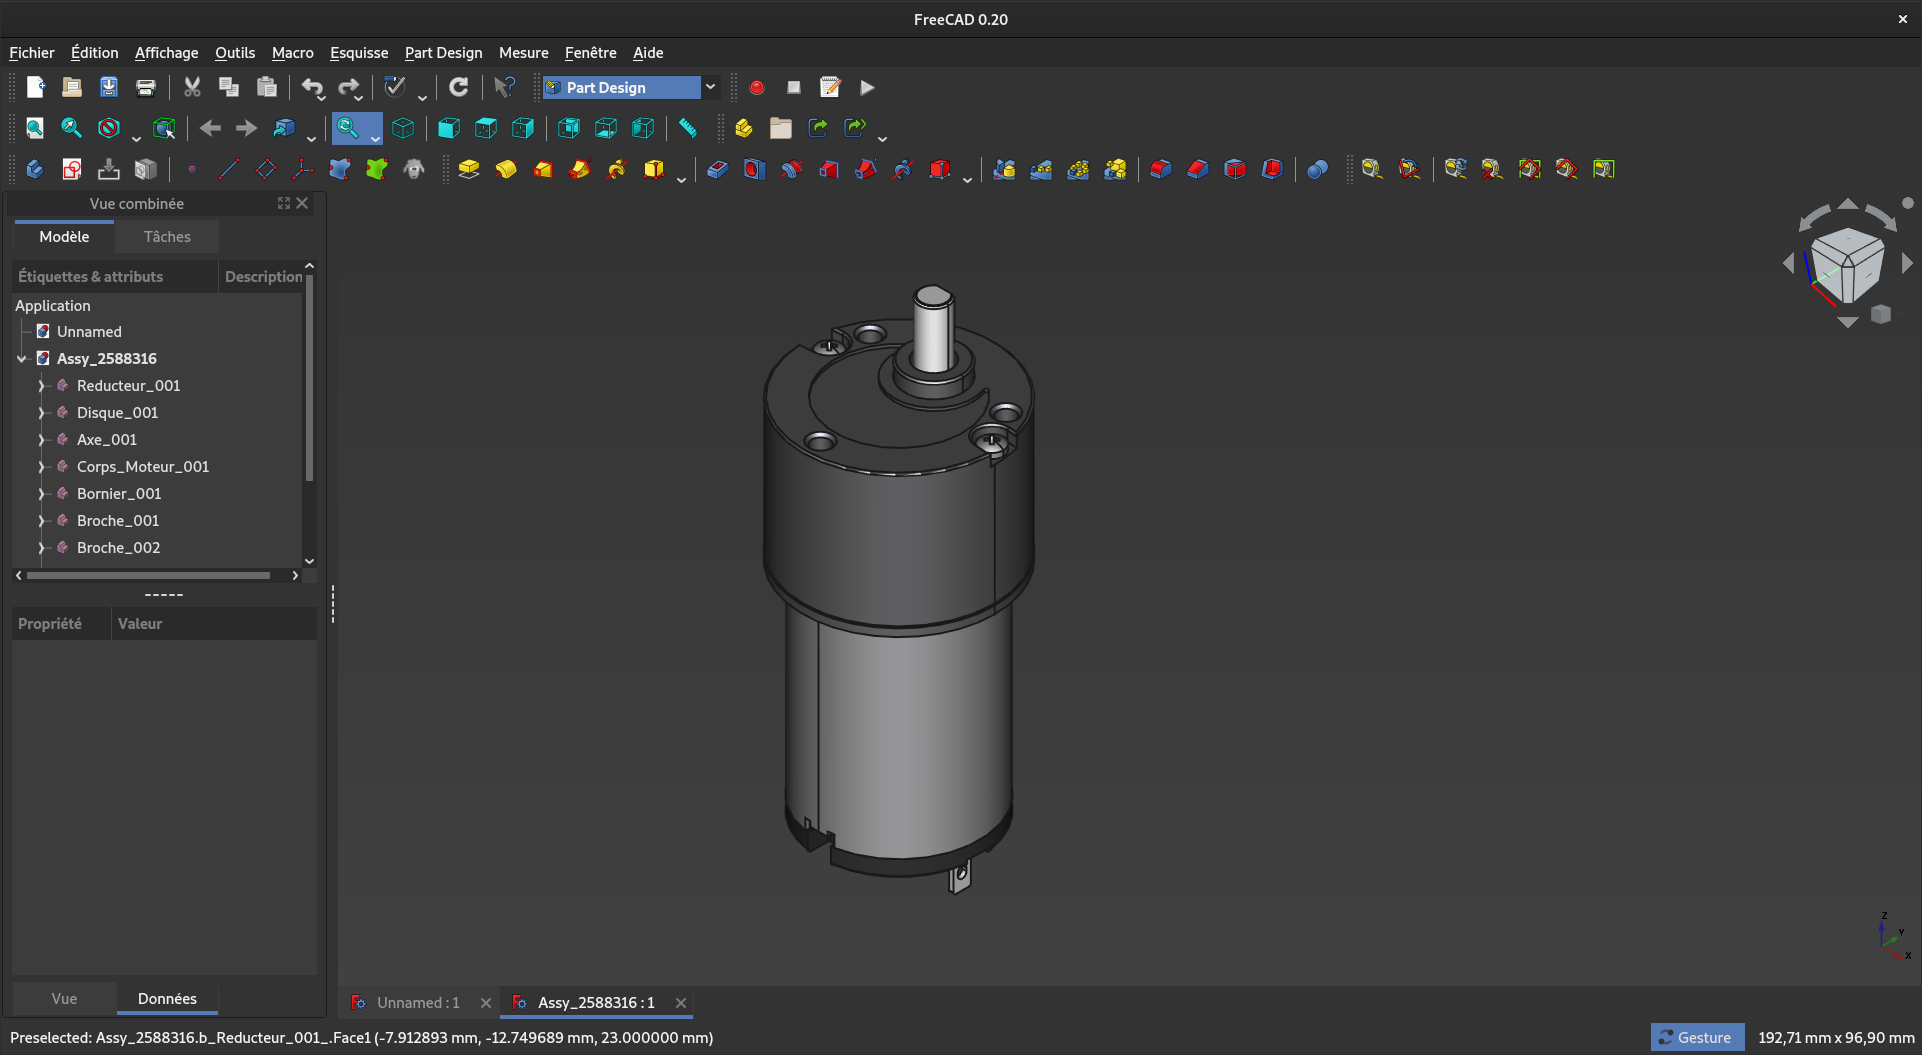Image resolution: width=1922 pixels, height=1055 pixels.
Task: Close the Assy_2588316 : 1 document tab
Action: coord(681,1003)
